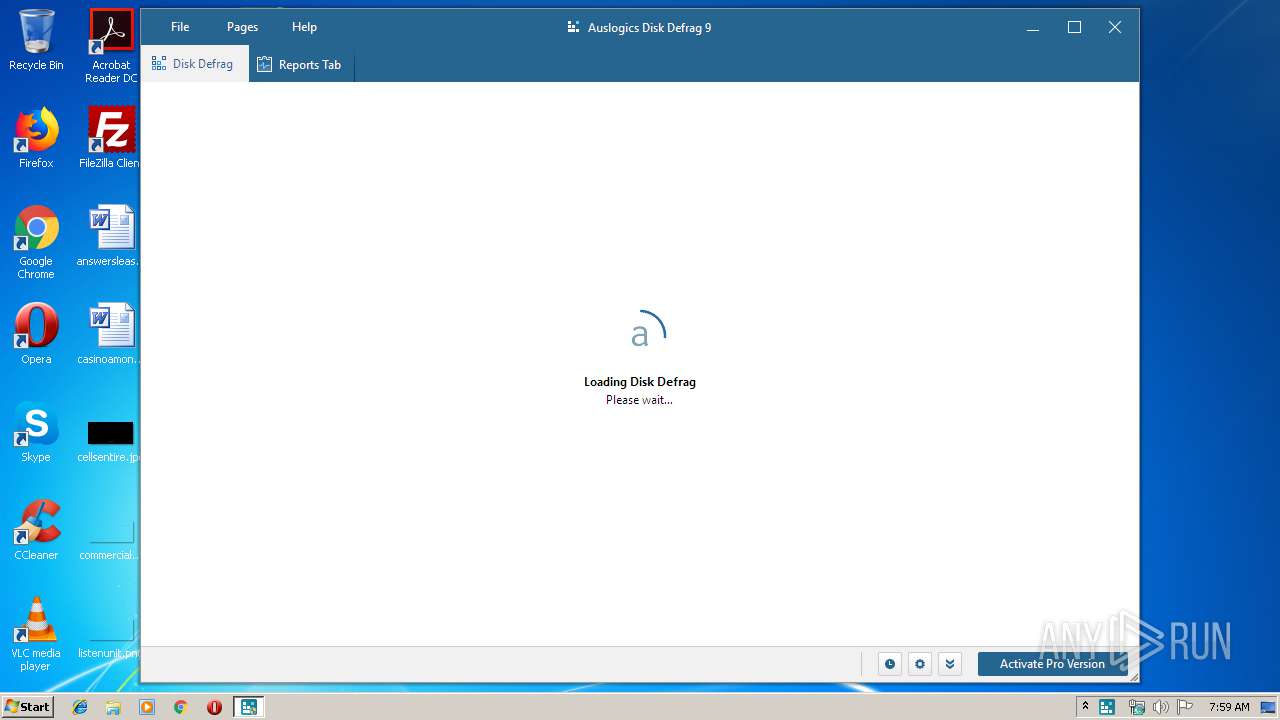Open the answersleas Word document

[111, 236]
